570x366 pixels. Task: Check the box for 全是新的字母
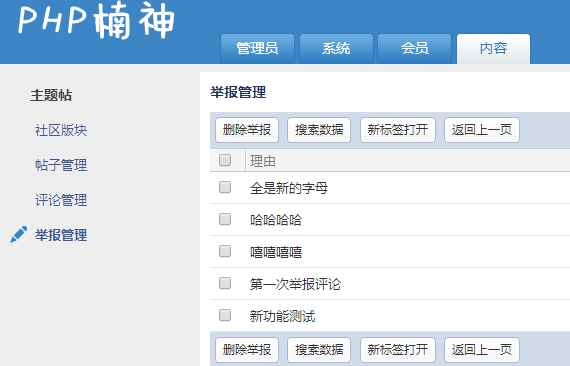tap(225, 188)
